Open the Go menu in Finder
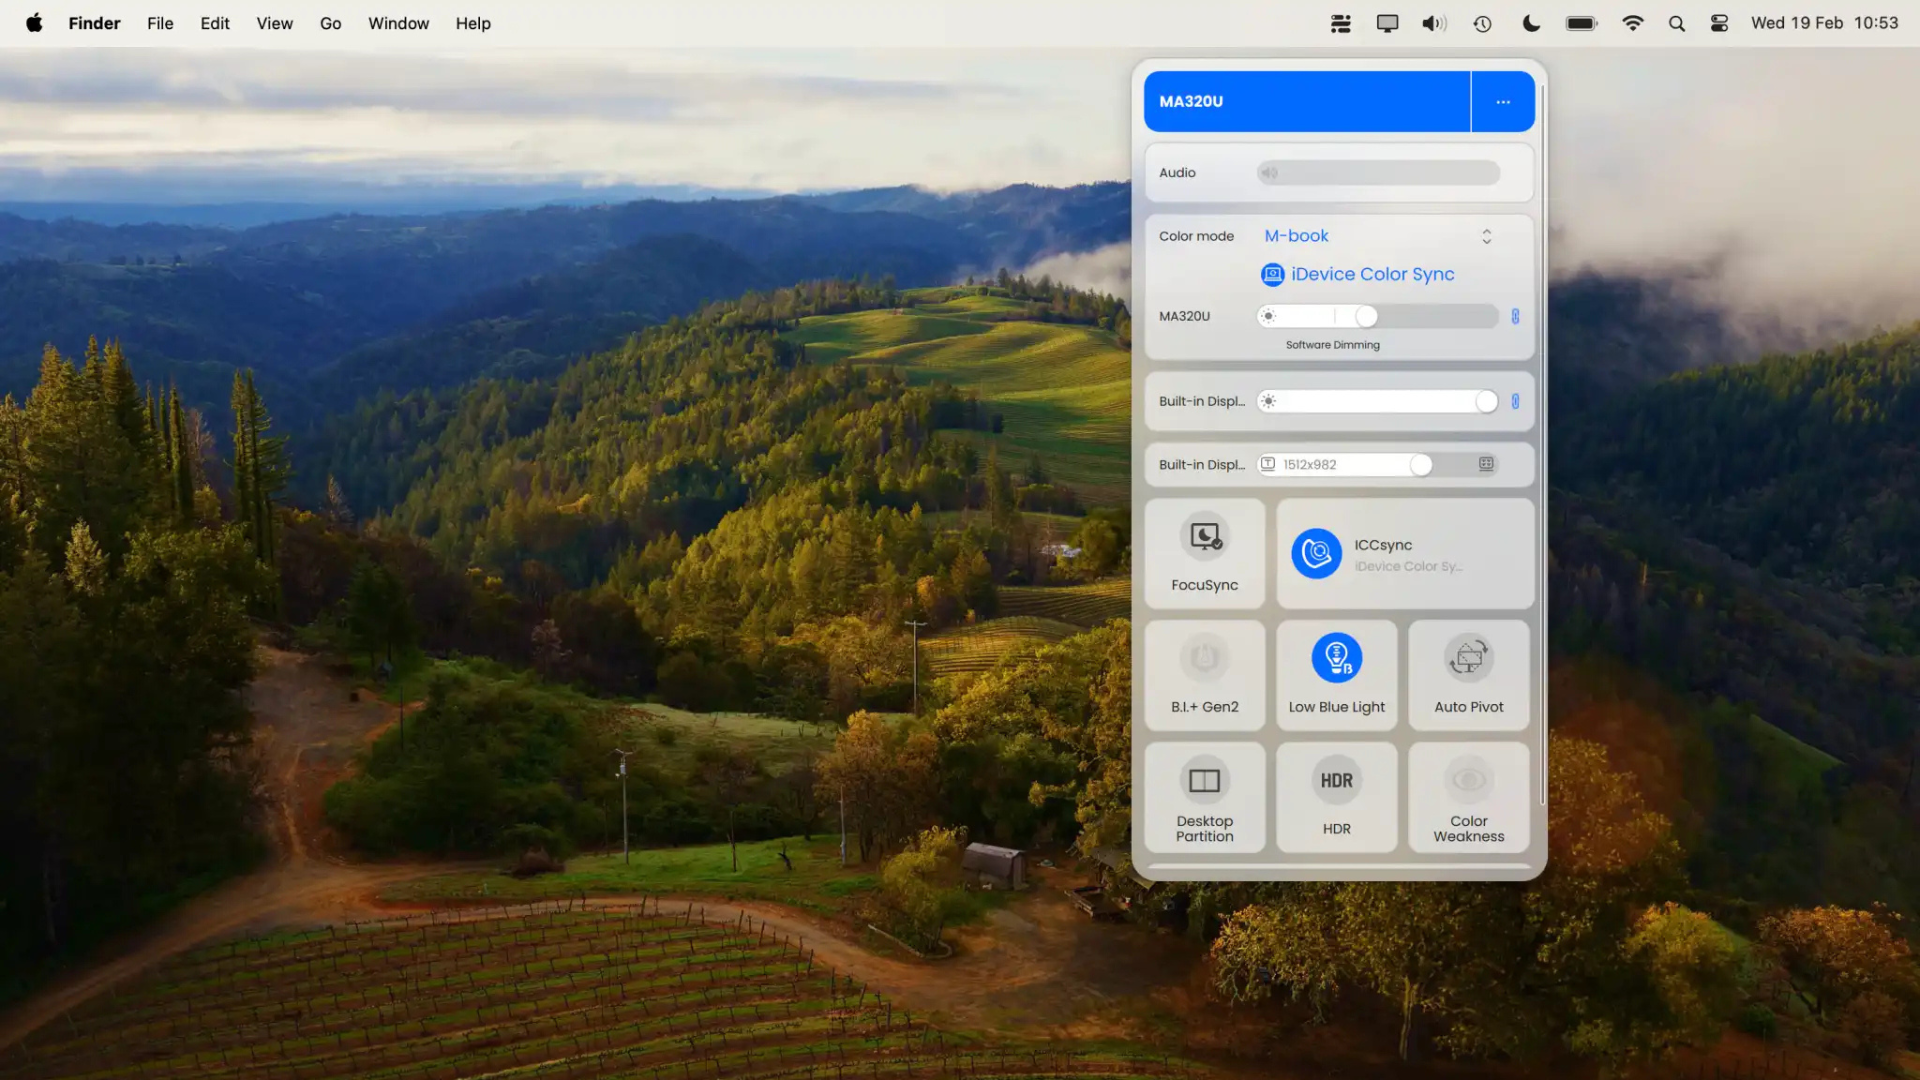1920x1080 pixels. [x=330, y=23]
